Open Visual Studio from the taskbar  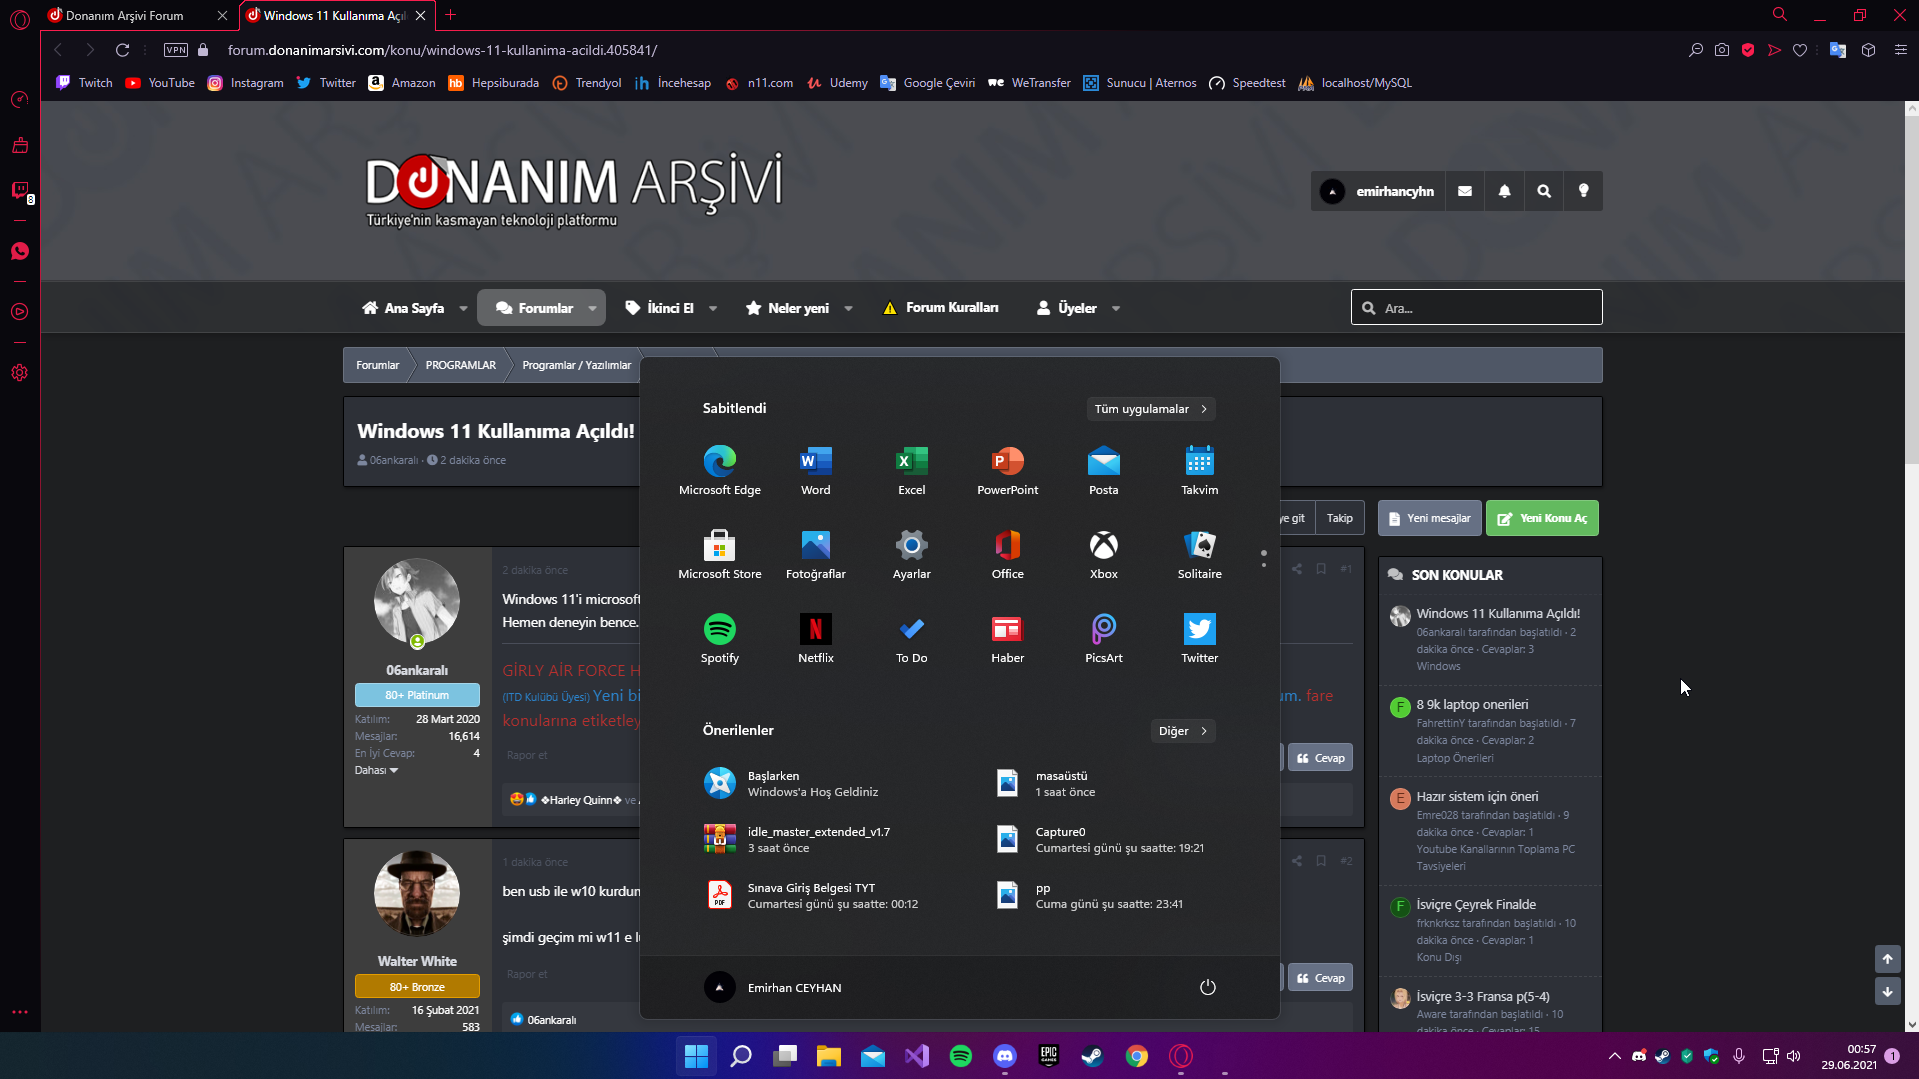(916, 1056)
